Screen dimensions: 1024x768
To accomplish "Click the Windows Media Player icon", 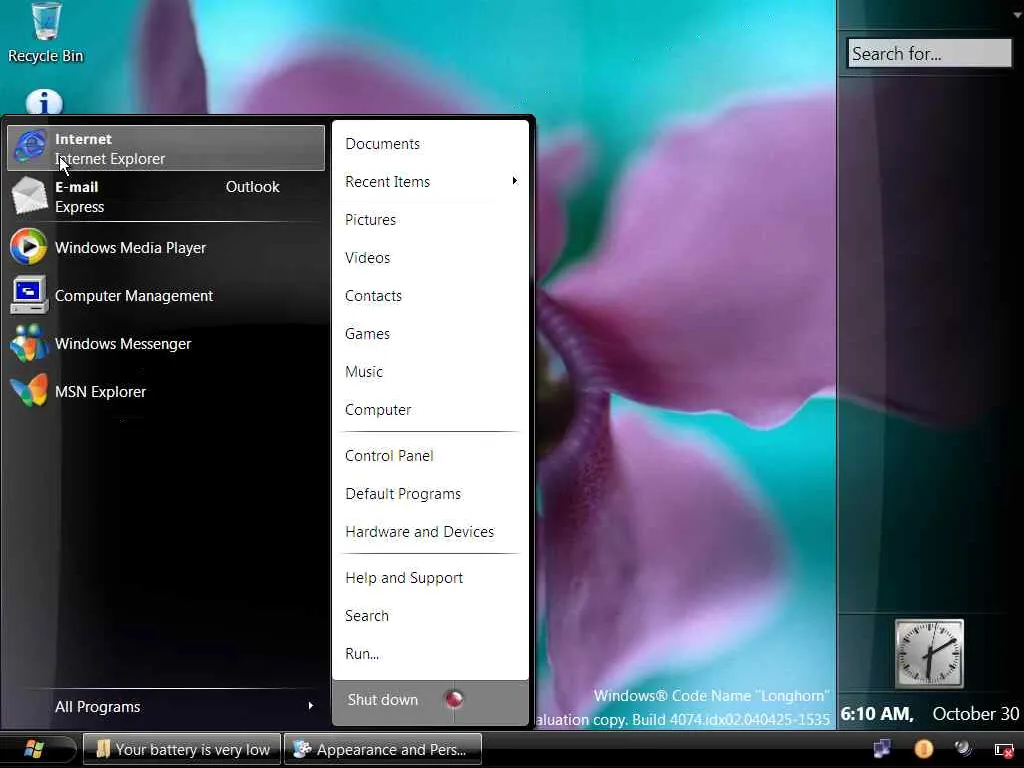I will point(28,247).
